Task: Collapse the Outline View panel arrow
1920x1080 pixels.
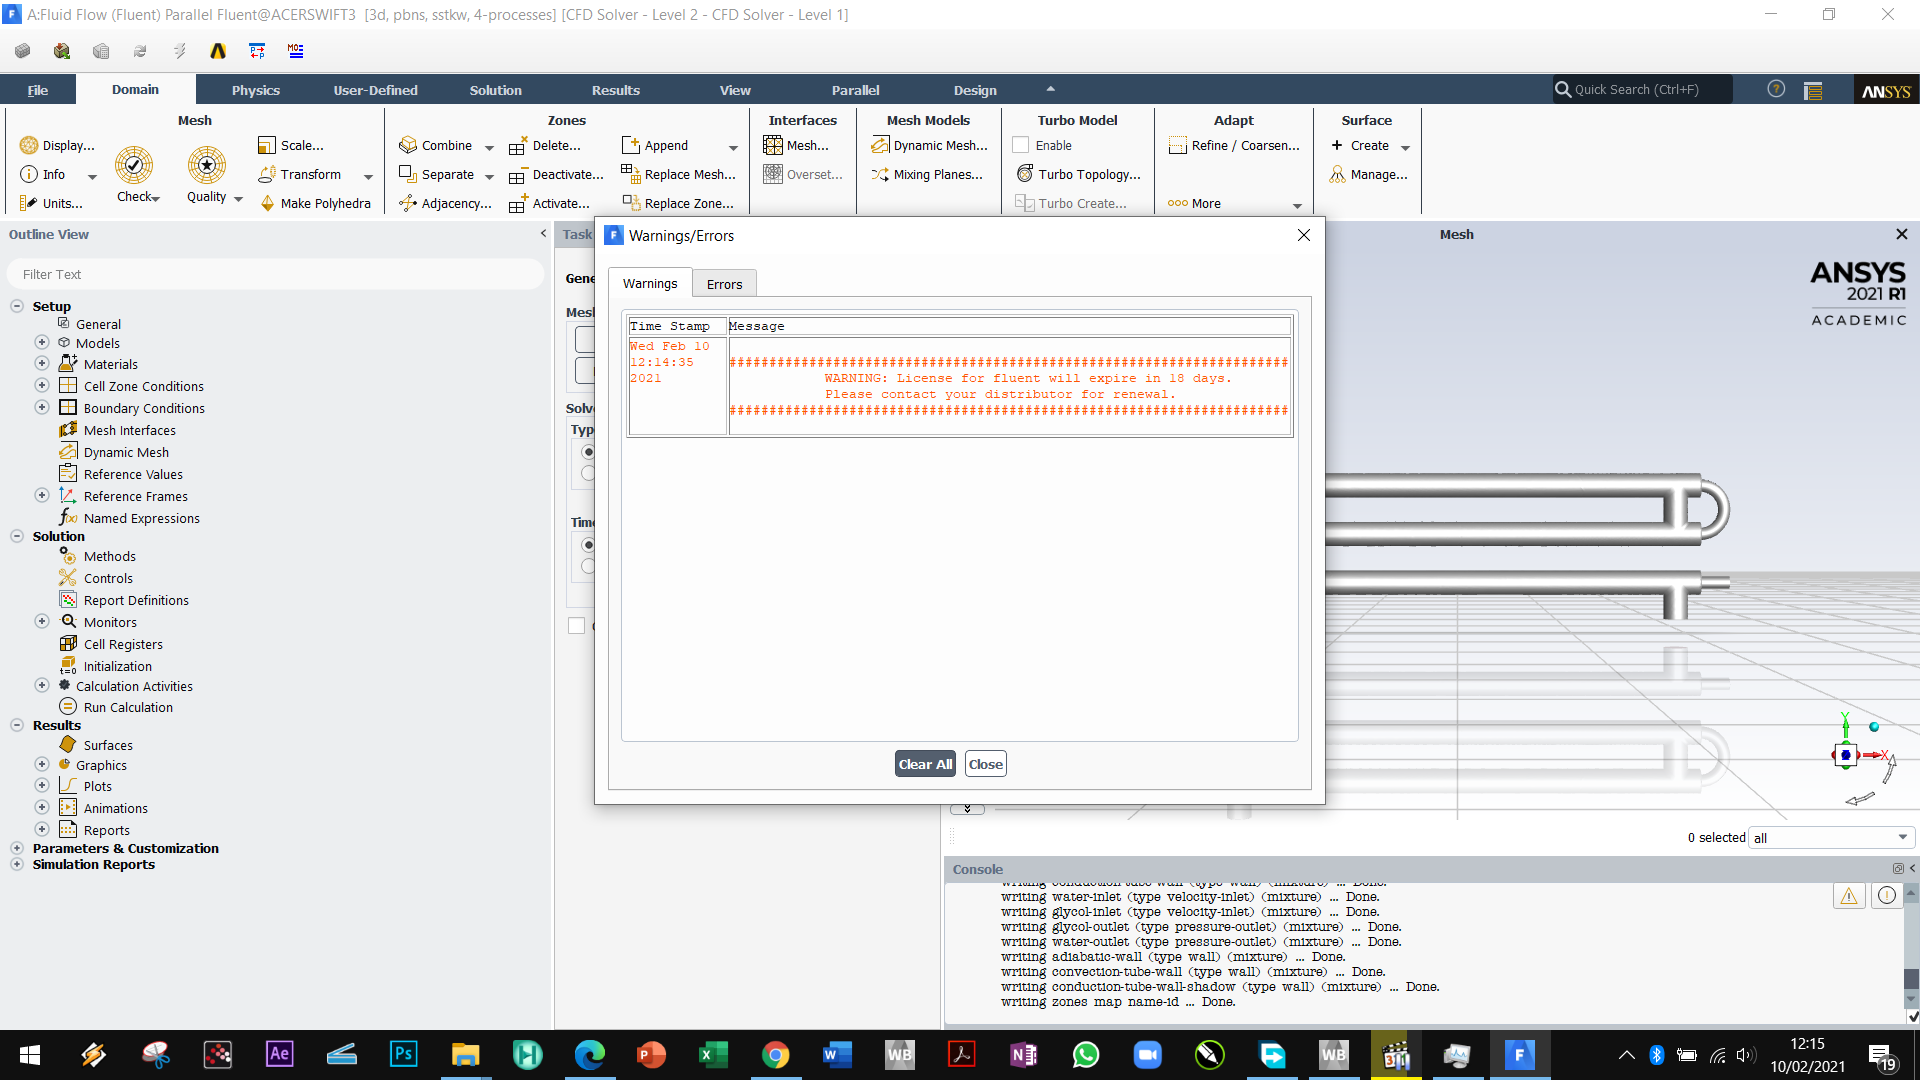Action: click(543, 234)
